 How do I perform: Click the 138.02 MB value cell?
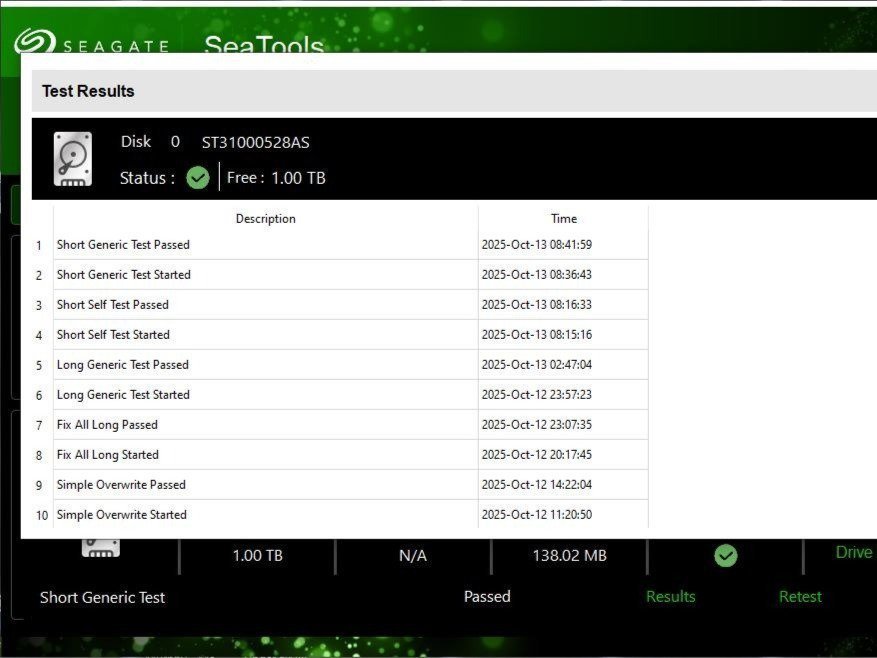[569, 556]
